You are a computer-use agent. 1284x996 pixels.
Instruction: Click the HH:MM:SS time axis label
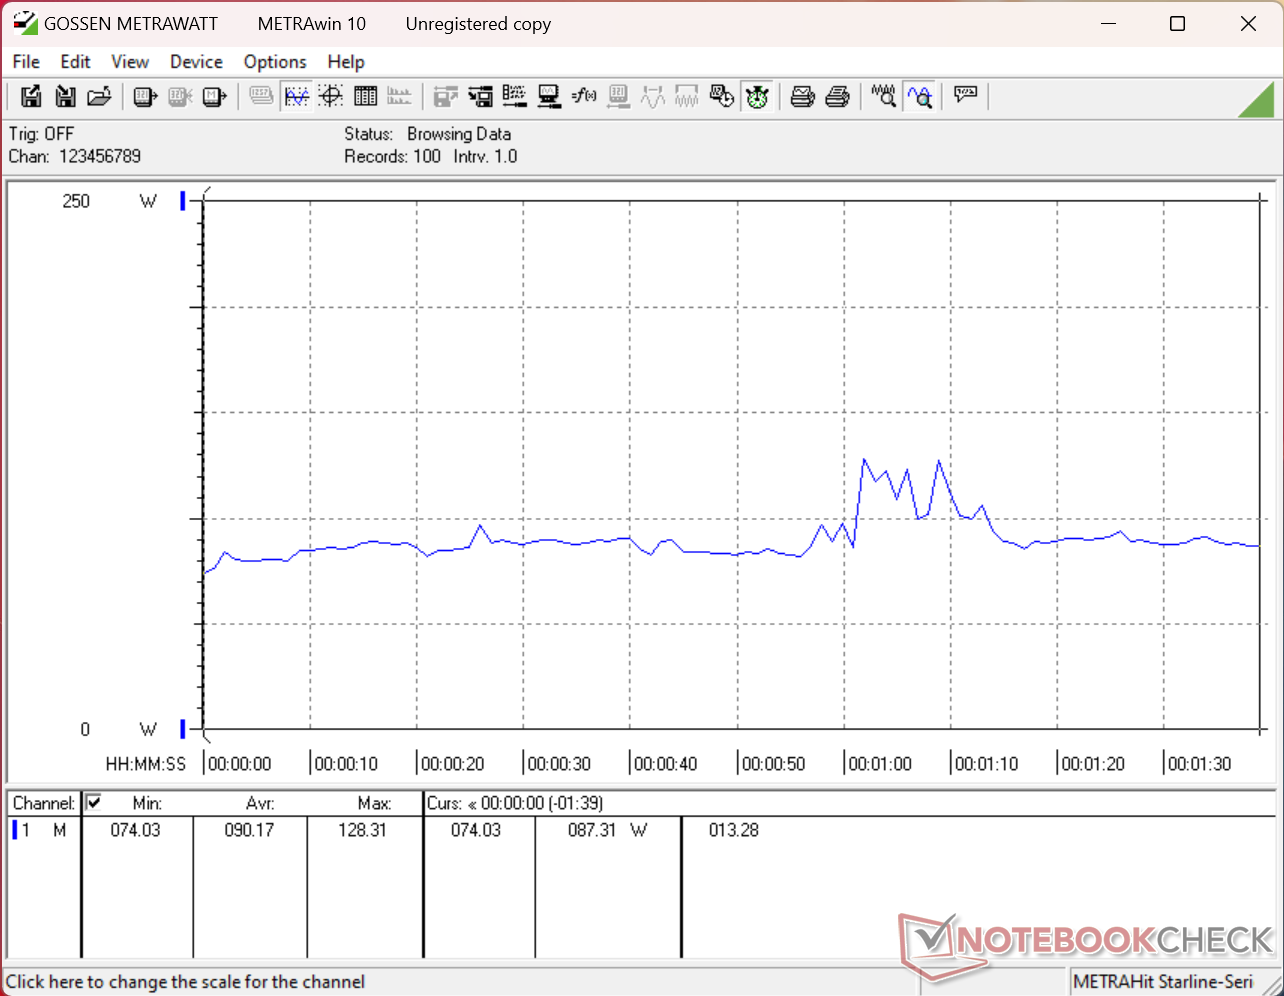point(146,764)
